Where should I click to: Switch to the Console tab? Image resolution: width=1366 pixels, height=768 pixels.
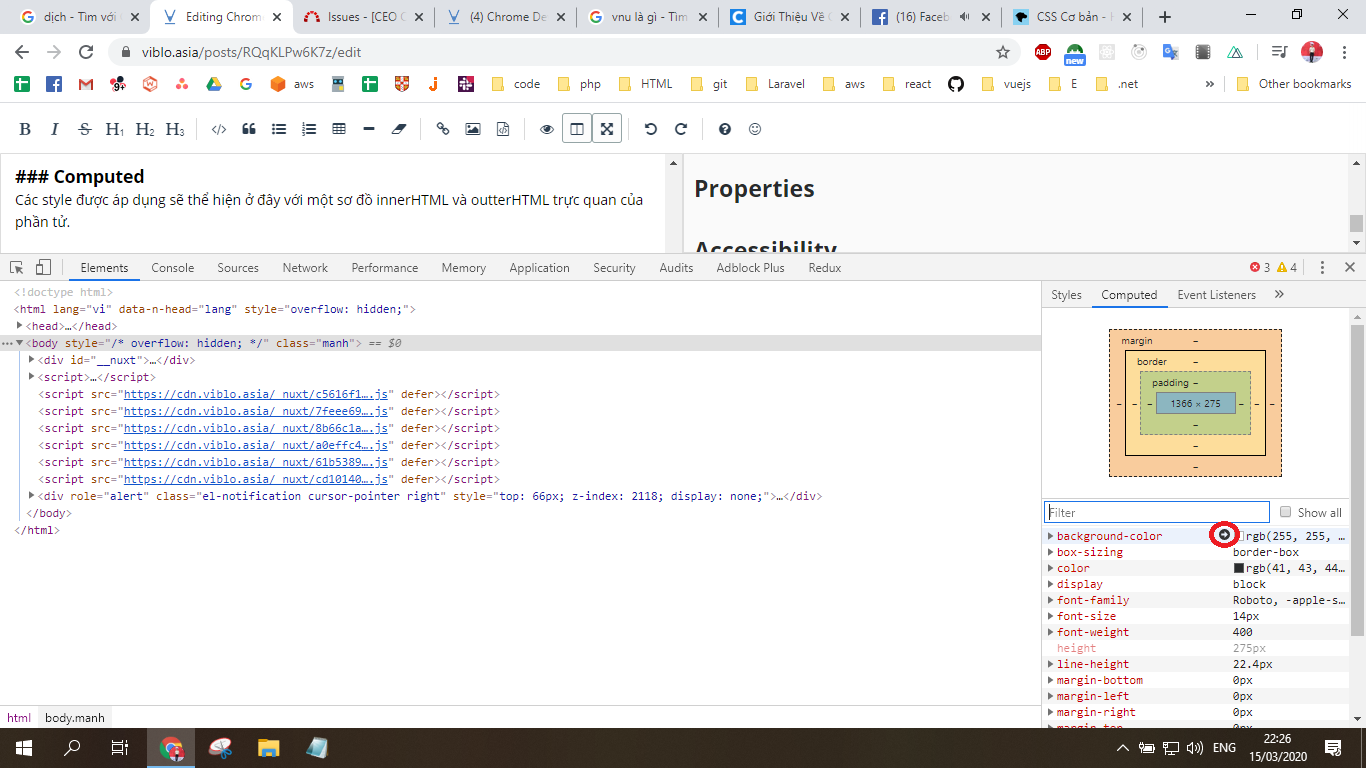click(173, 268)
